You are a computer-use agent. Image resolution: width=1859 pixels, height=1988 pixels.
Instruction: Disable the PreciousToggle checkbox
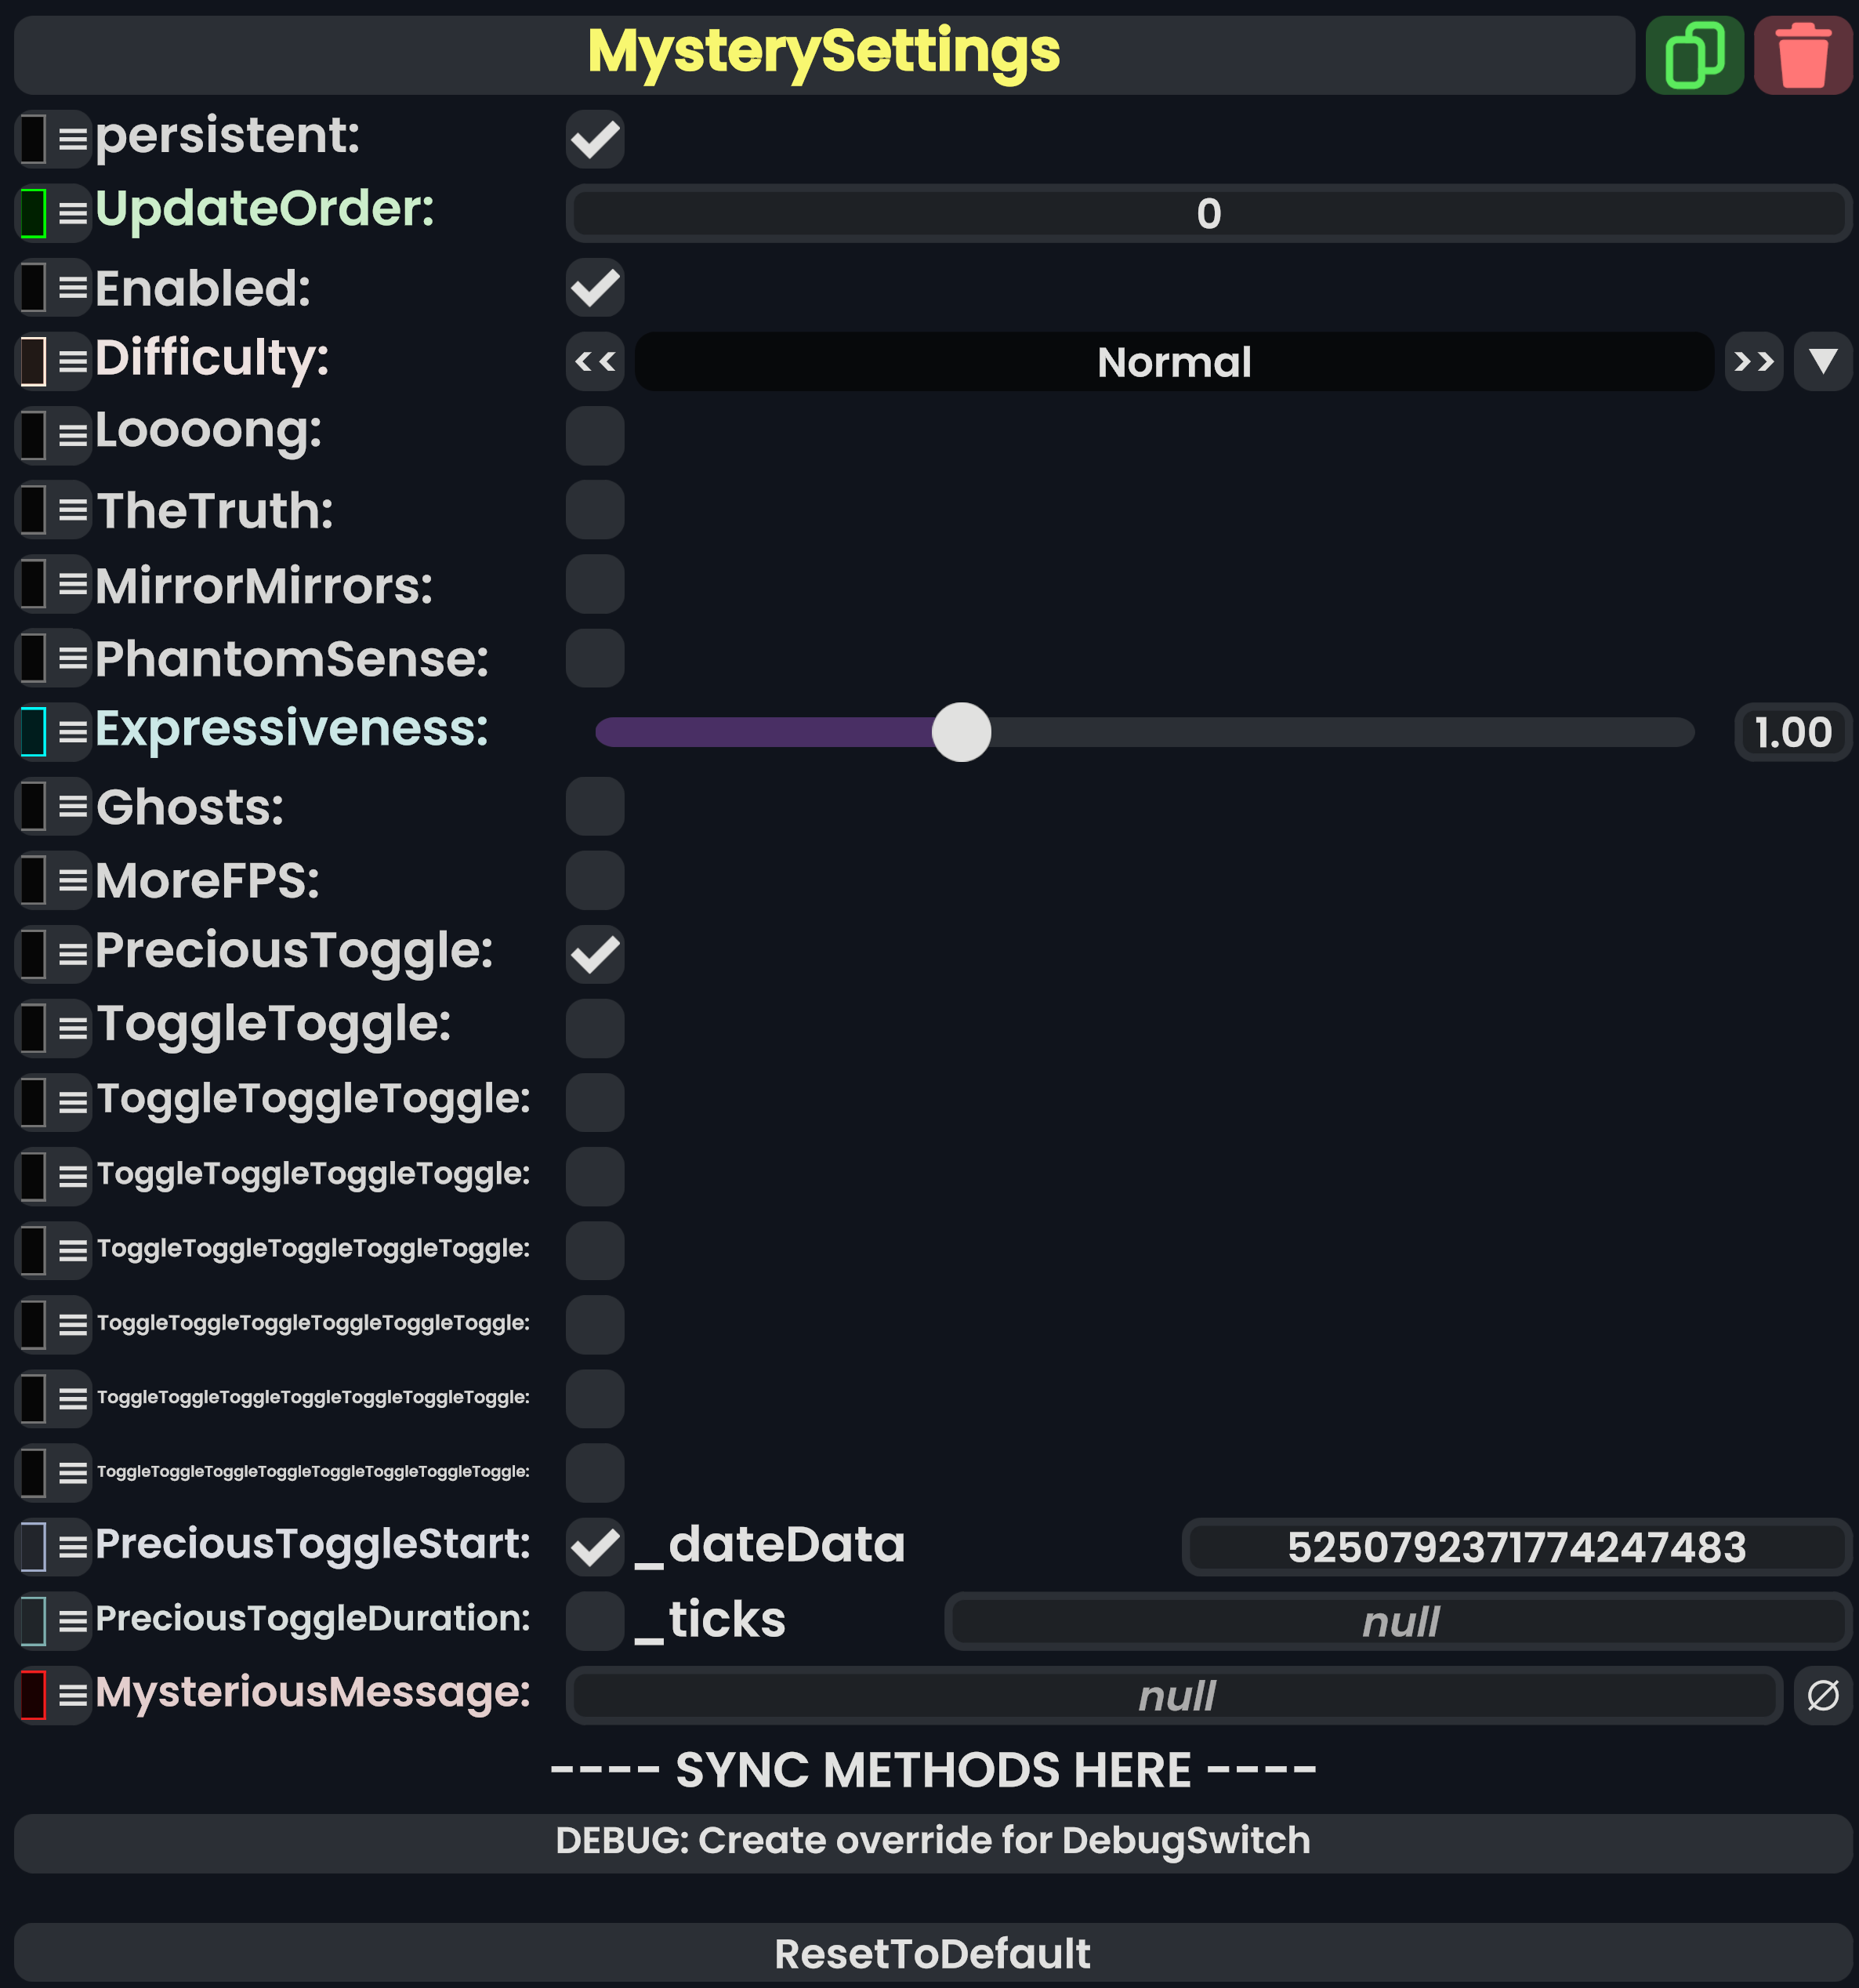[x=595, y=954]
